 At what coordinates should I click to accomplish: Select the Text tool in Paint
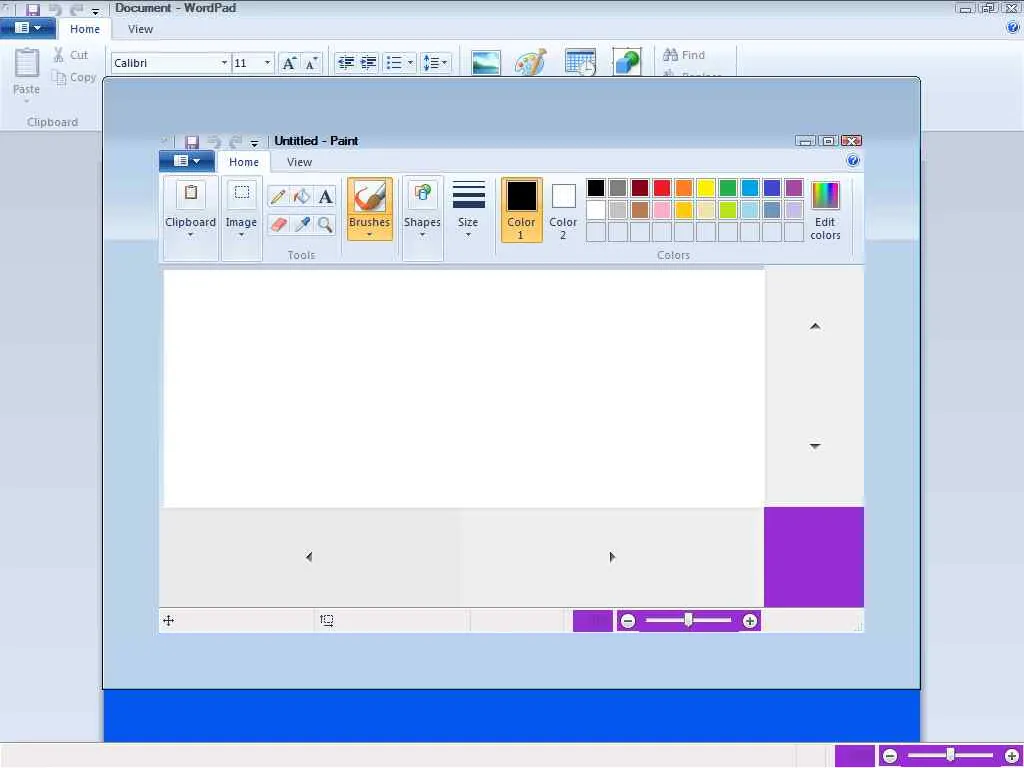[x=325, y=197]
